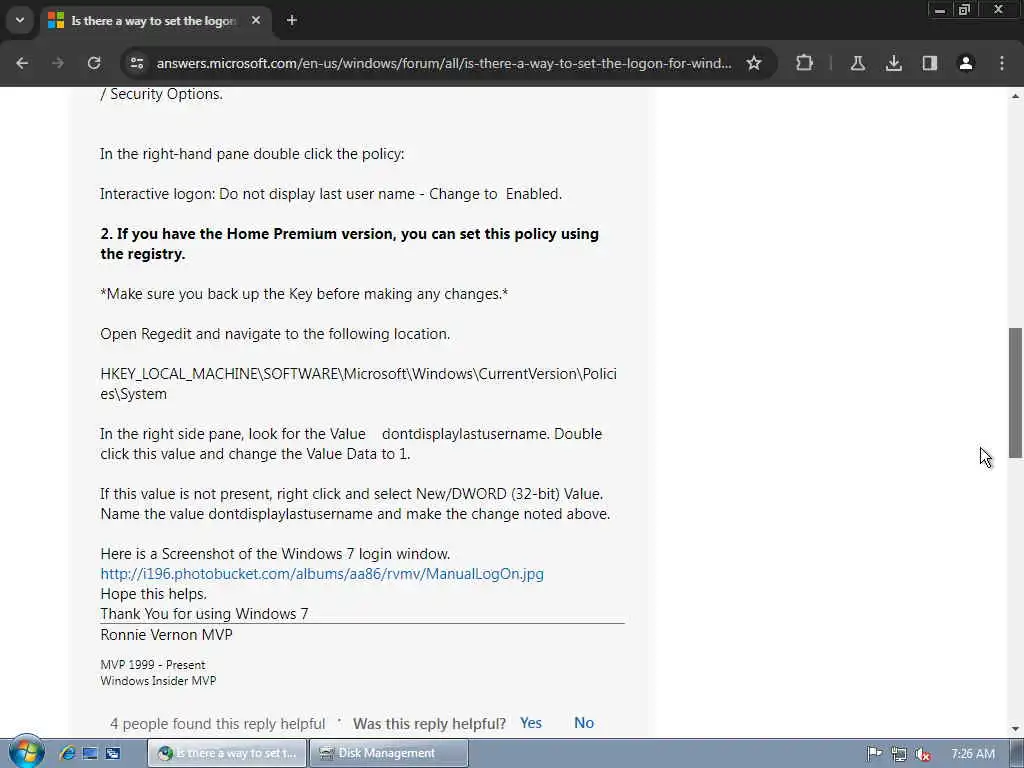Click the 'Ronnie Vernon MVP' signature text
This screenshot has width=1024, height=768.
166,635
